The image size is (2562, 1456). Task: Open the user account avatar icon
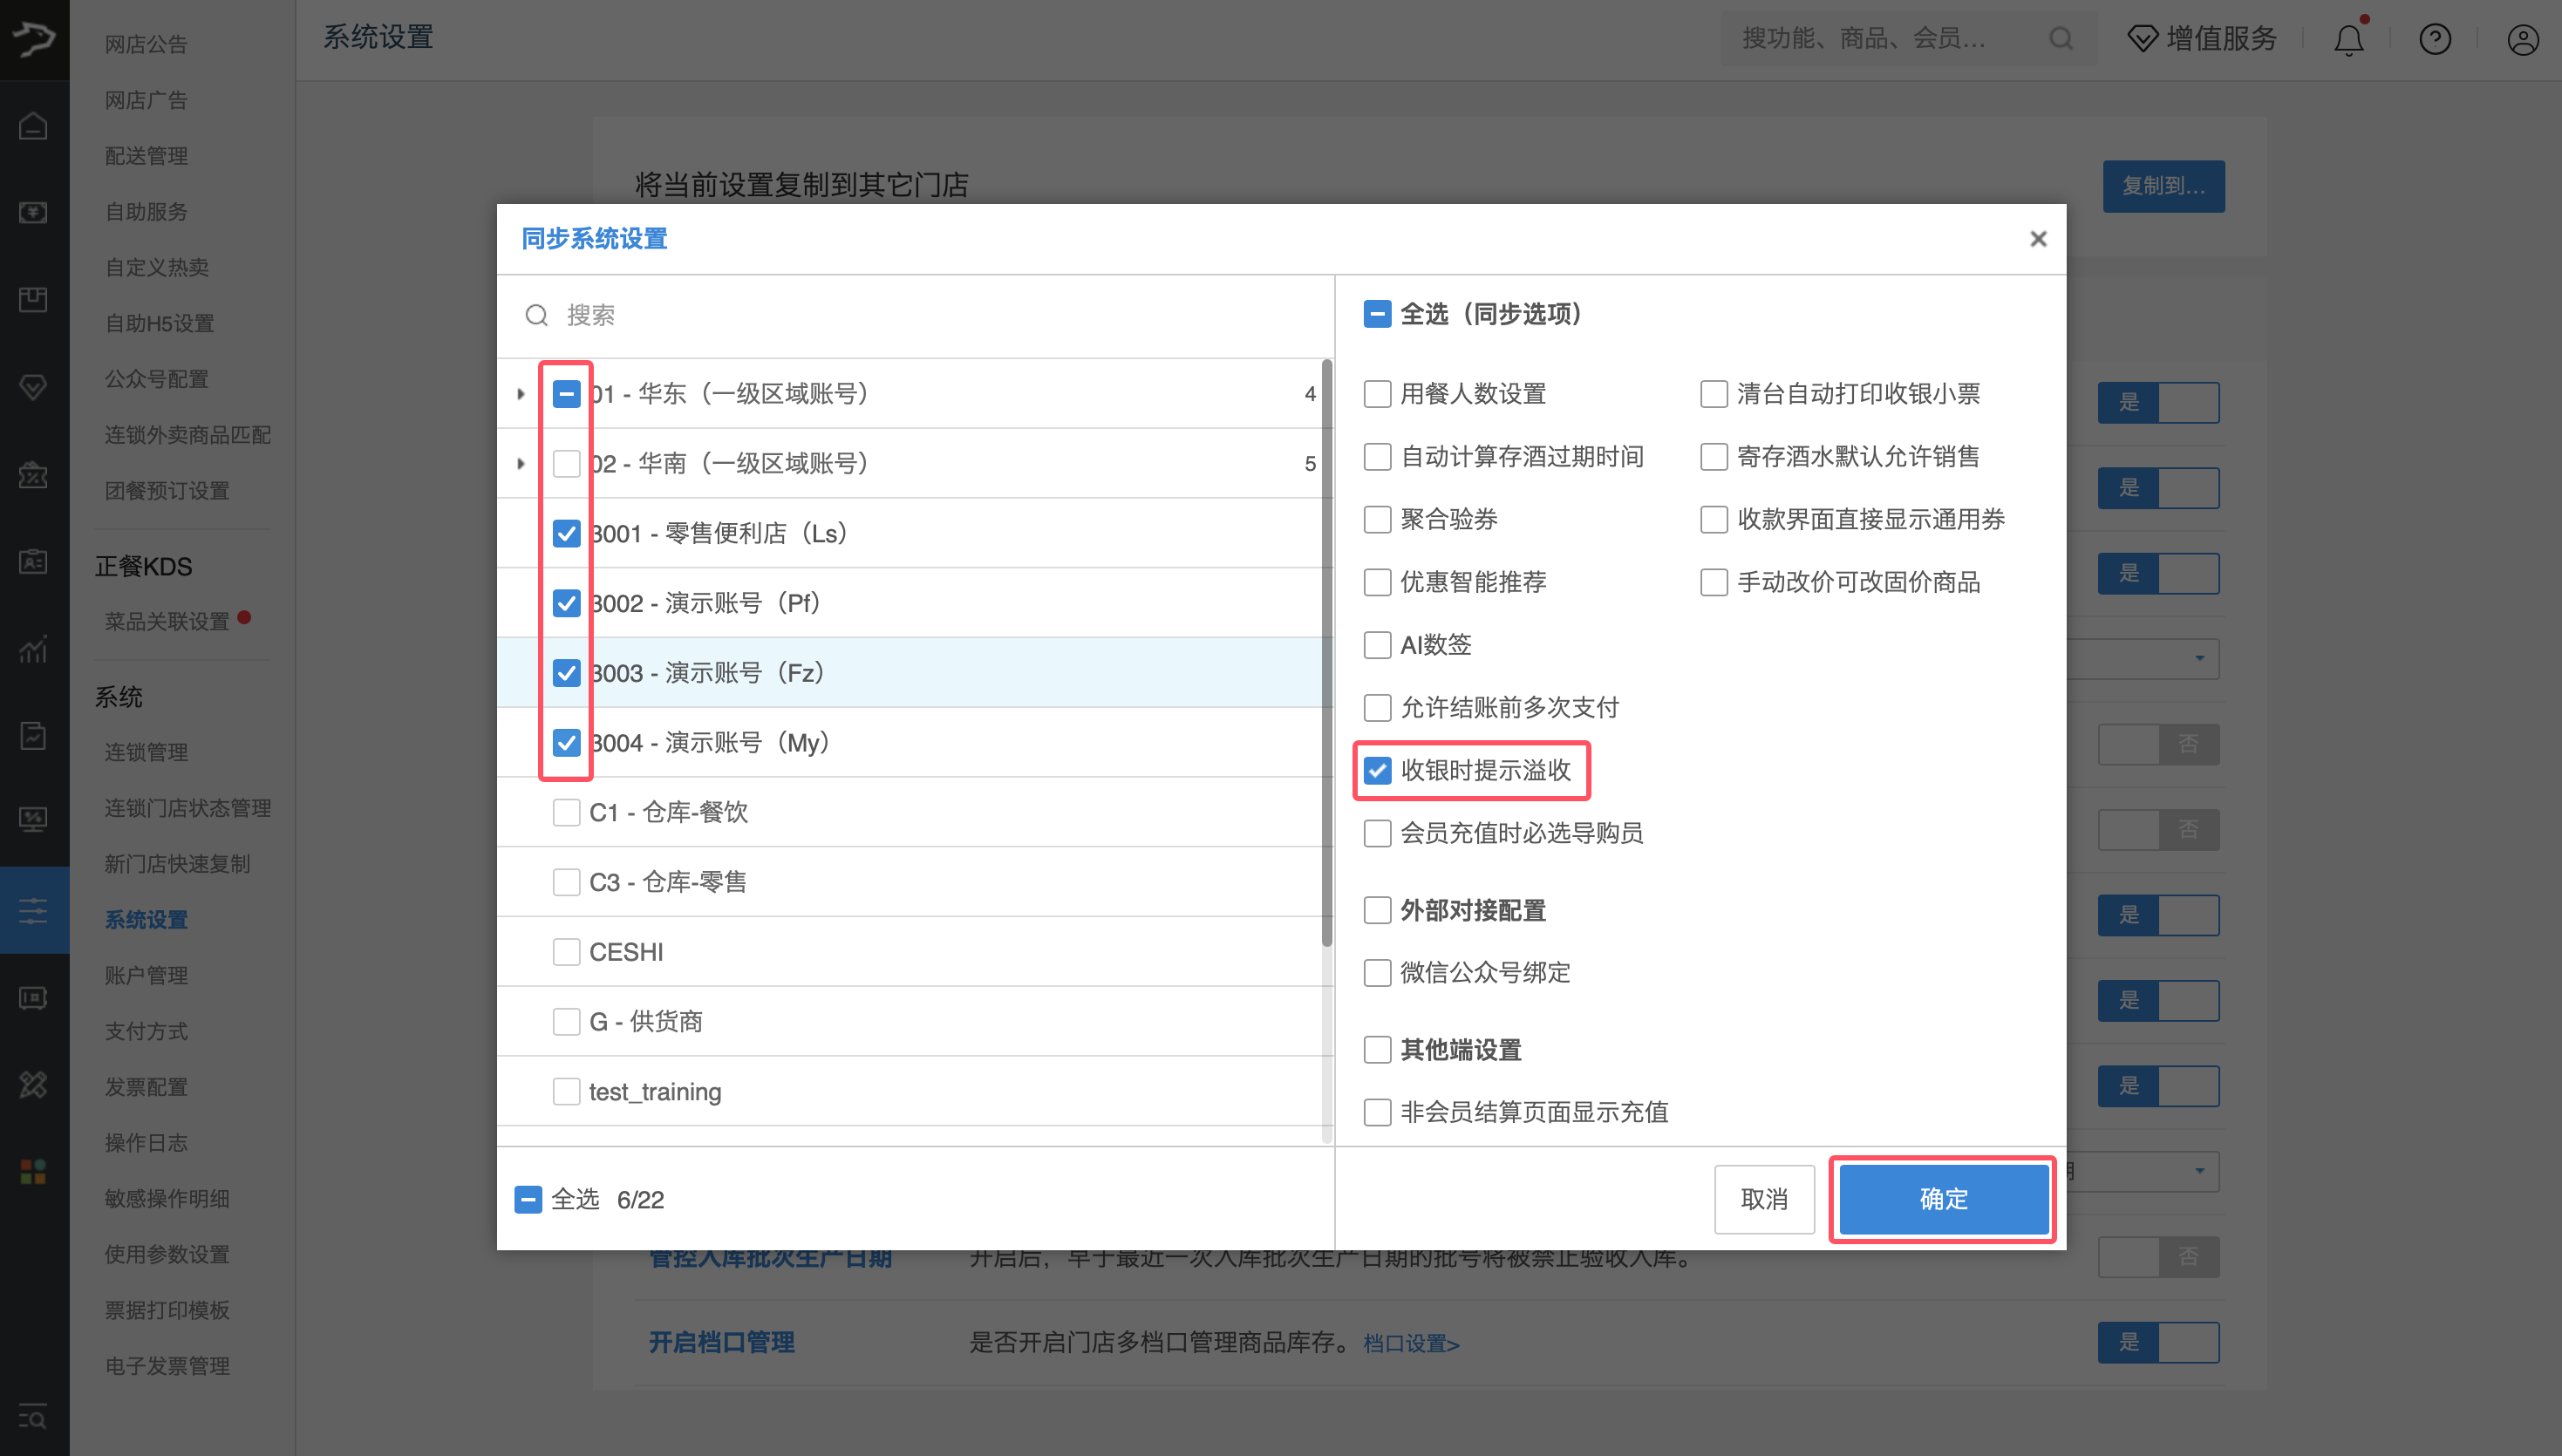[2522, 39]
